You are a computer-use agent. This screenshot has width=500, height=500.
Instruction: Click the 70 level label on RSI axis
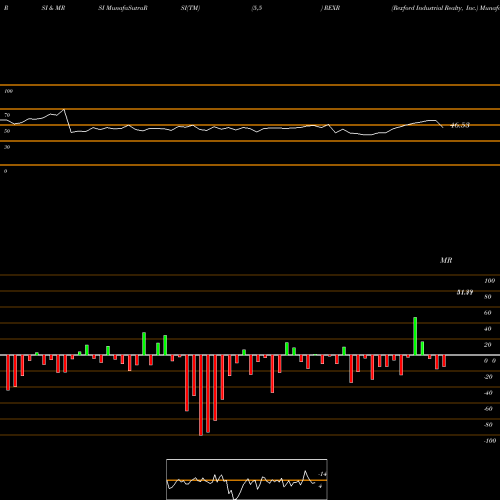pyautogui.click(x=7, y=115)
